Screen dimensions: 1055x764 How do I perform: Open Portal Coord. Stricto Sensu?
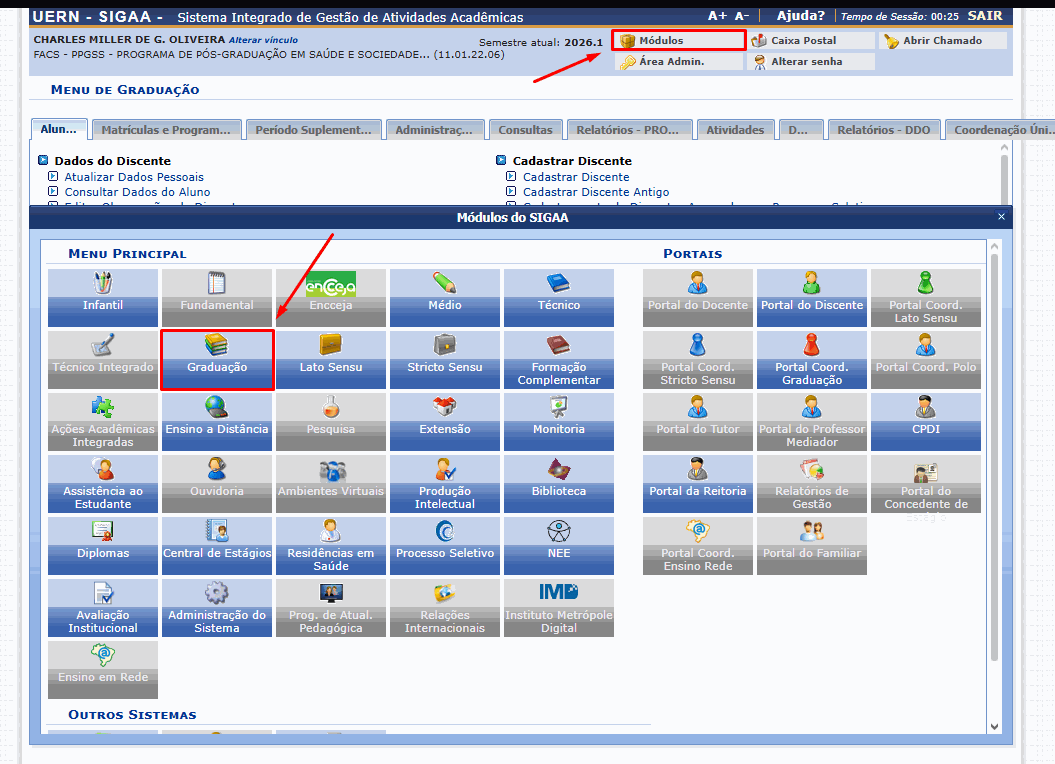click(x=698, y=359)
